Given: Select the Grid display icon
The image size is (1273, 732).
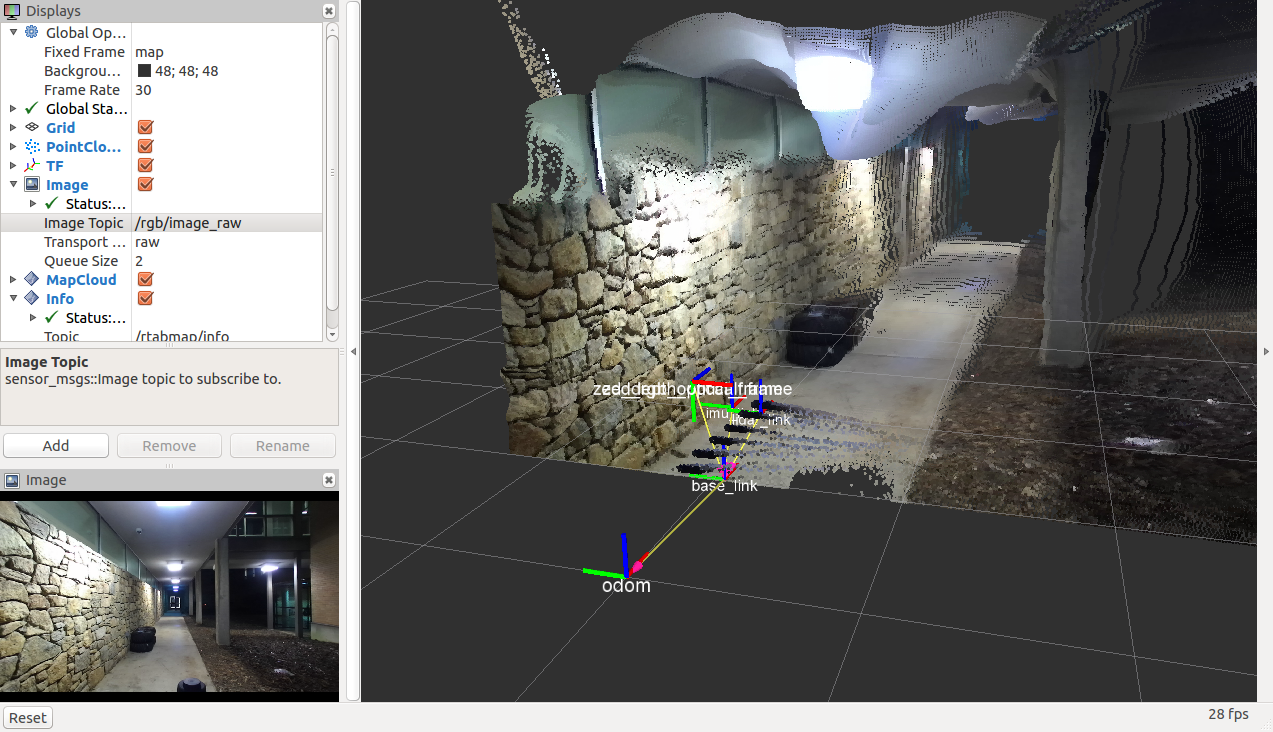Looking at the screenshot, I should click(31, 127).
